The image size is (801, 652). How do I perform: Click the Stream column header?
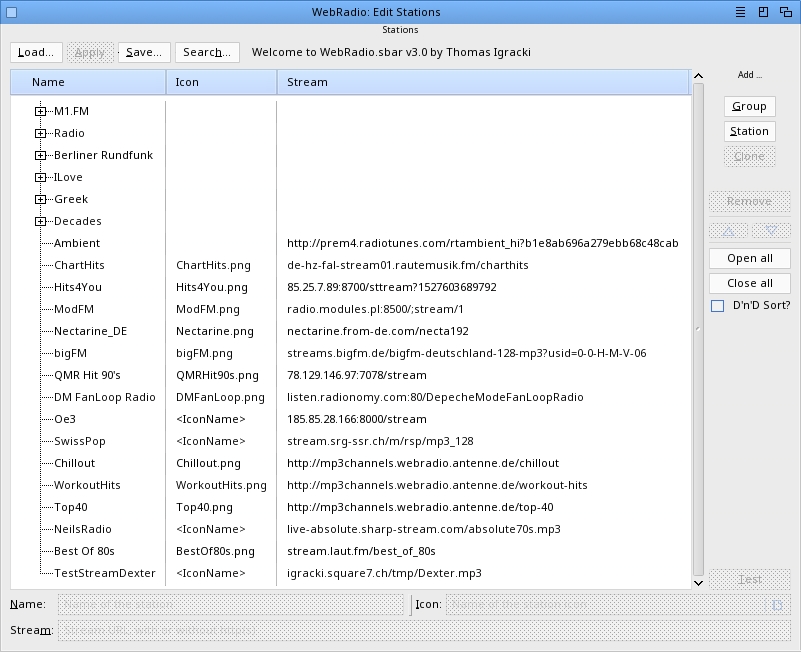482,82
